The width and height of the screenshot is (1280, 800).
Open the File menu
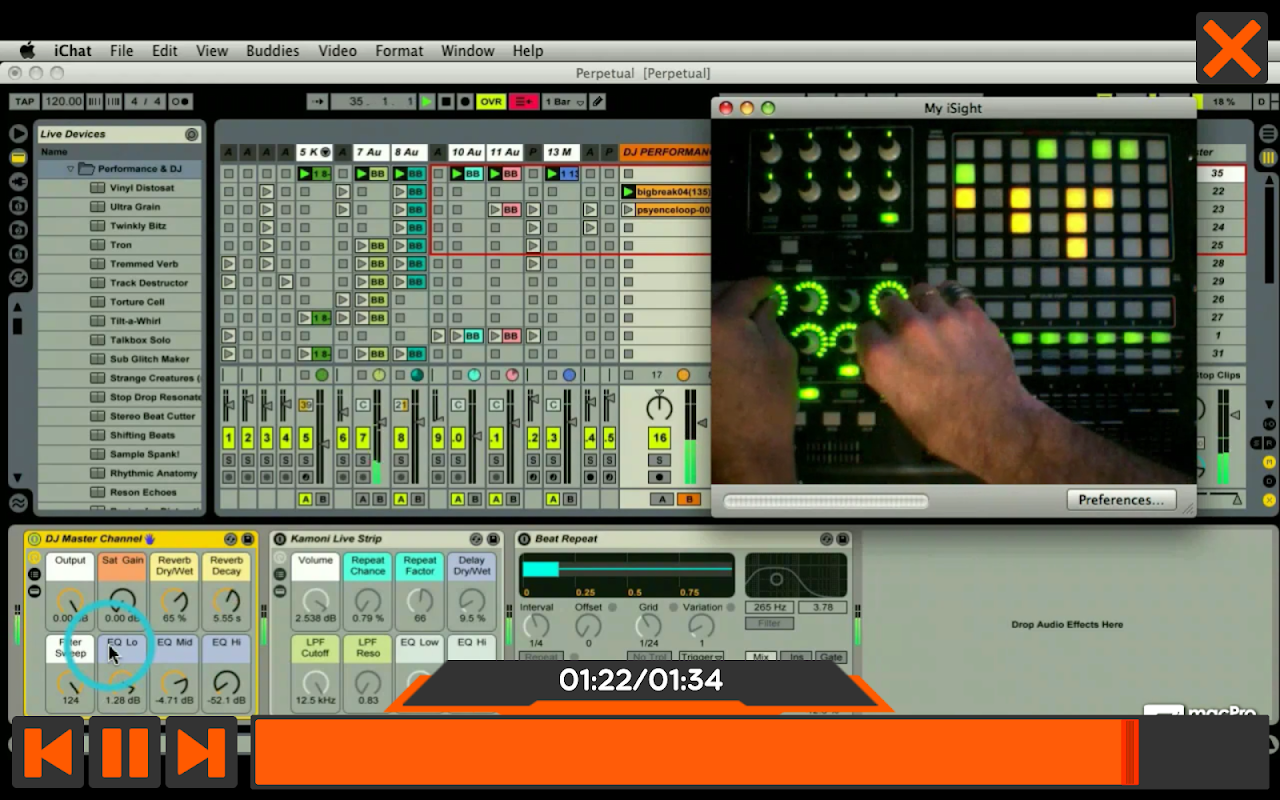tap(121, 50)
